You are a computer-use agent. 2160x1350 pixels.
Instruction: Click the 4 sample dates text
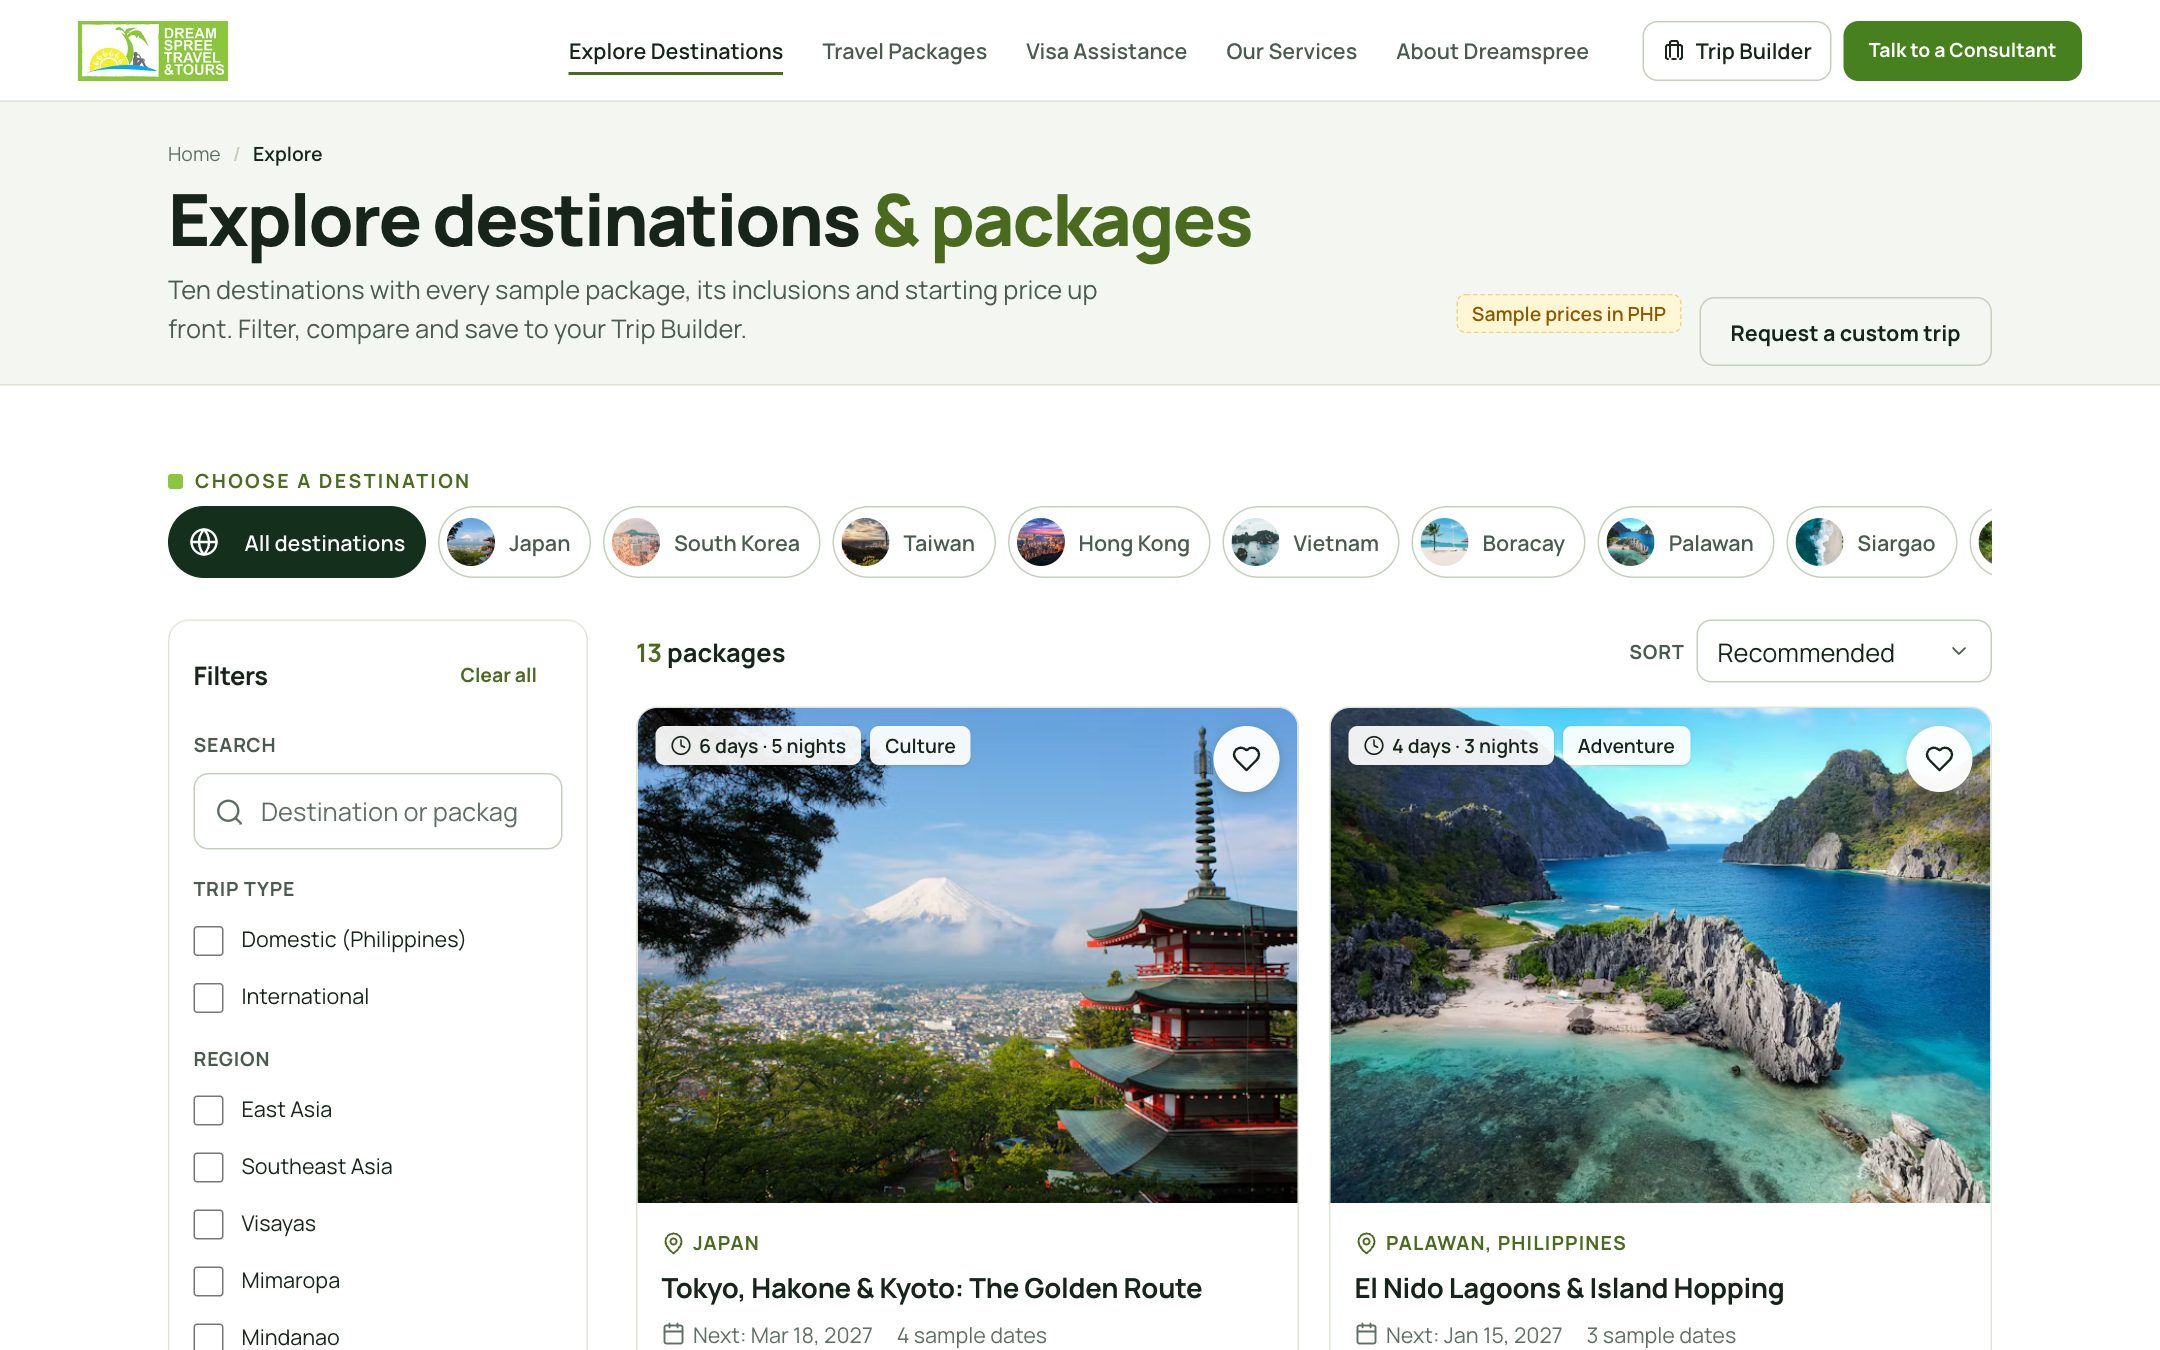(971, 1335)
